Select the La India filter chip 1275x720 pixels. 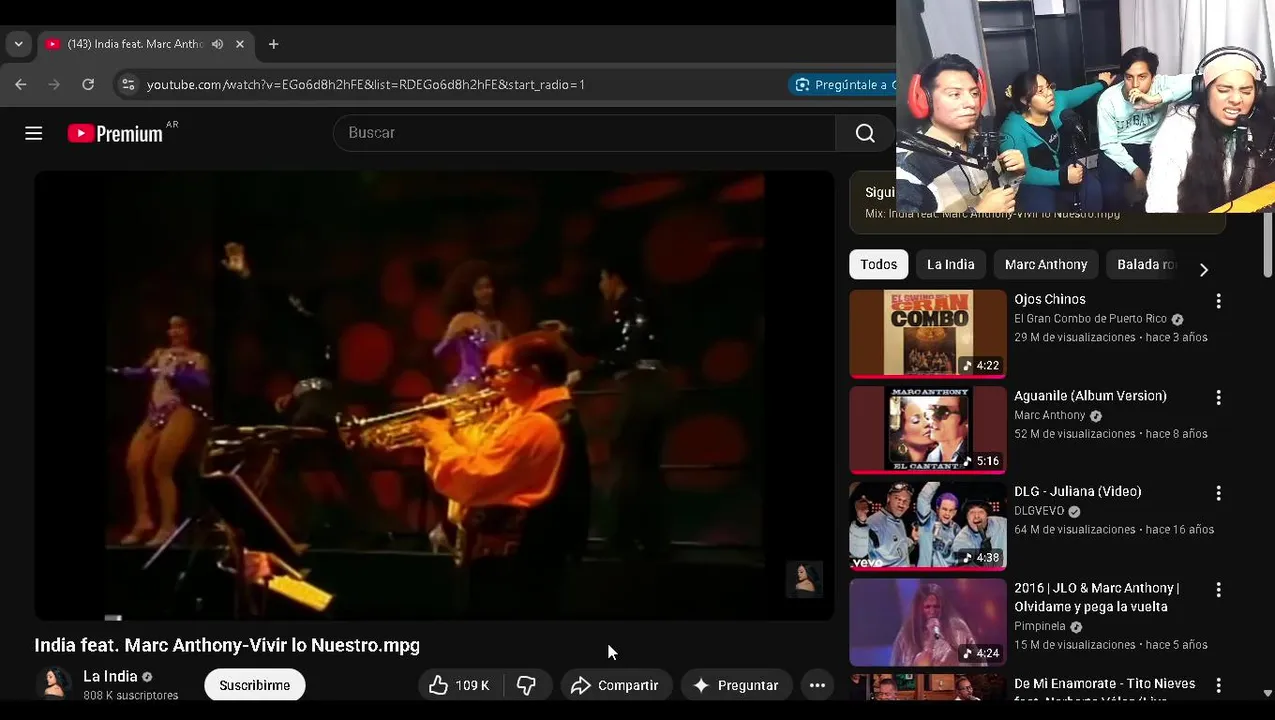pyautogui.click(x=950, y=264)
